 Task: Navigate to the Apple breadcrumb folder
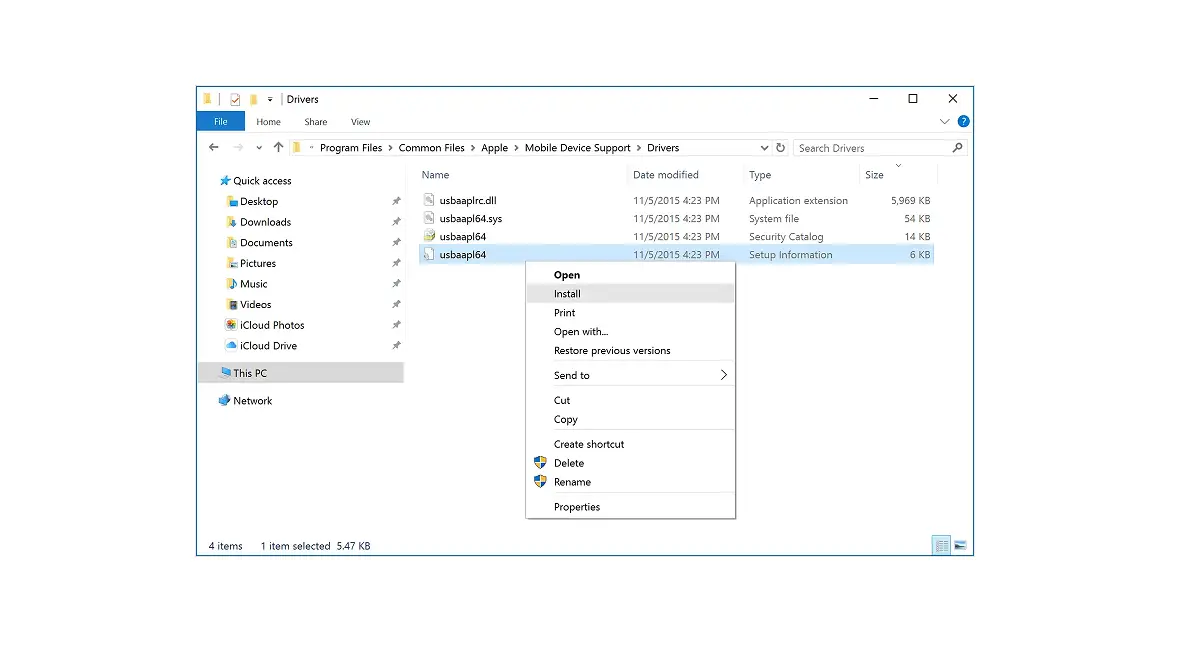tap(494, 147)
